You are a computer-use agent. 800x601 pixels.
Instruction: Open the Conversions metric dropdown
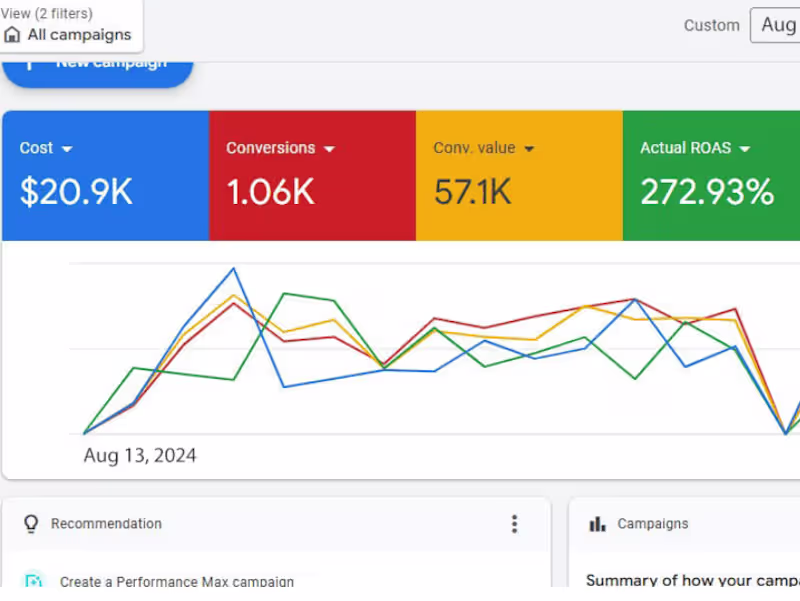pos(330,148)
